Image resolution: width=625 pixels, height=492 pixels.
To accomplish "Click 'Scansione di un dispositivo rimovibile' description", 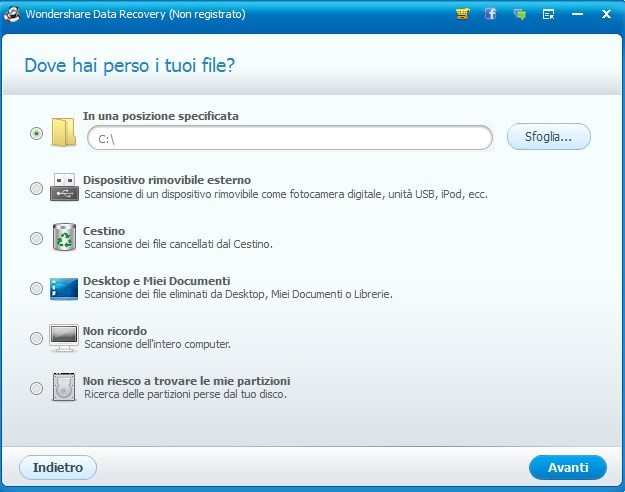I will [x=286, y=194].
